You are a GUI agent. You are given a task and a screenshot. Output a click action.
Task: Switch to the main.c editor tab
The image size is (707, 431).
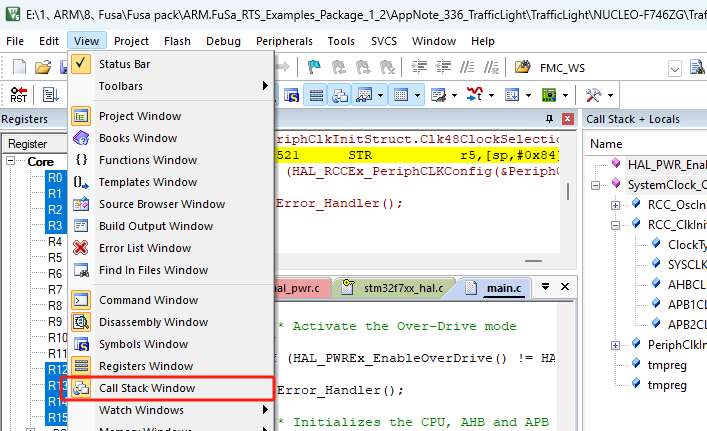pos(503,289)
